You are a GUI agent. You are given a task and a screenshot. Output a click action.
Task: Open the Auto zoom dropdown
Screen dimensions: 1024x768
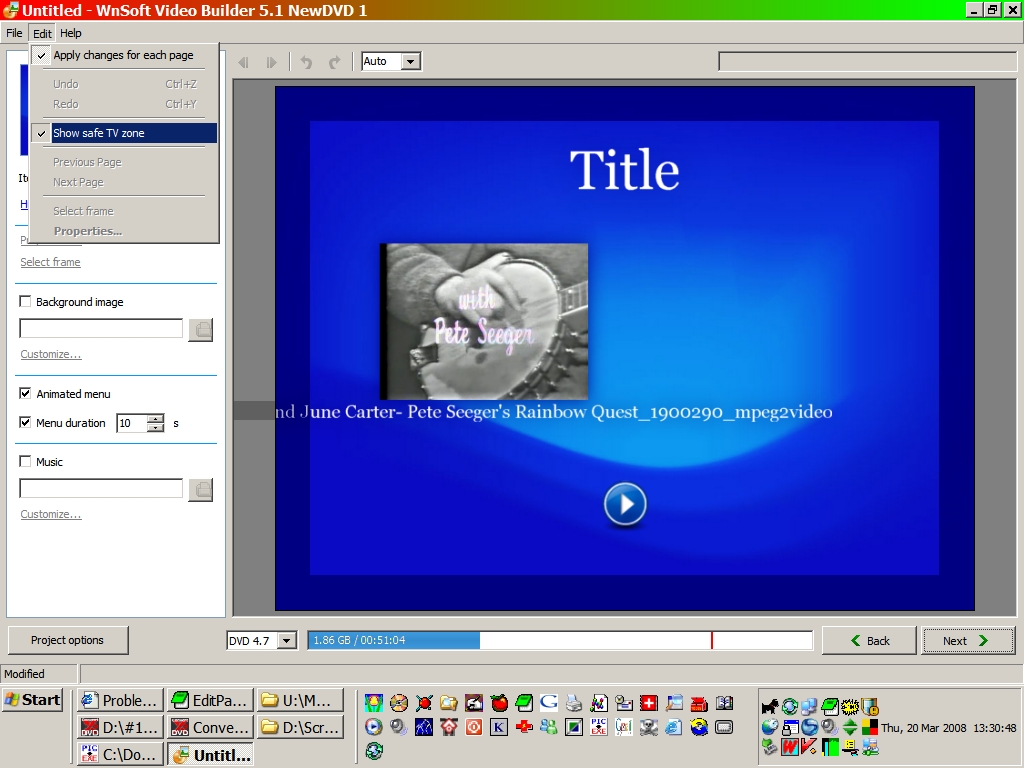(410, 61)
